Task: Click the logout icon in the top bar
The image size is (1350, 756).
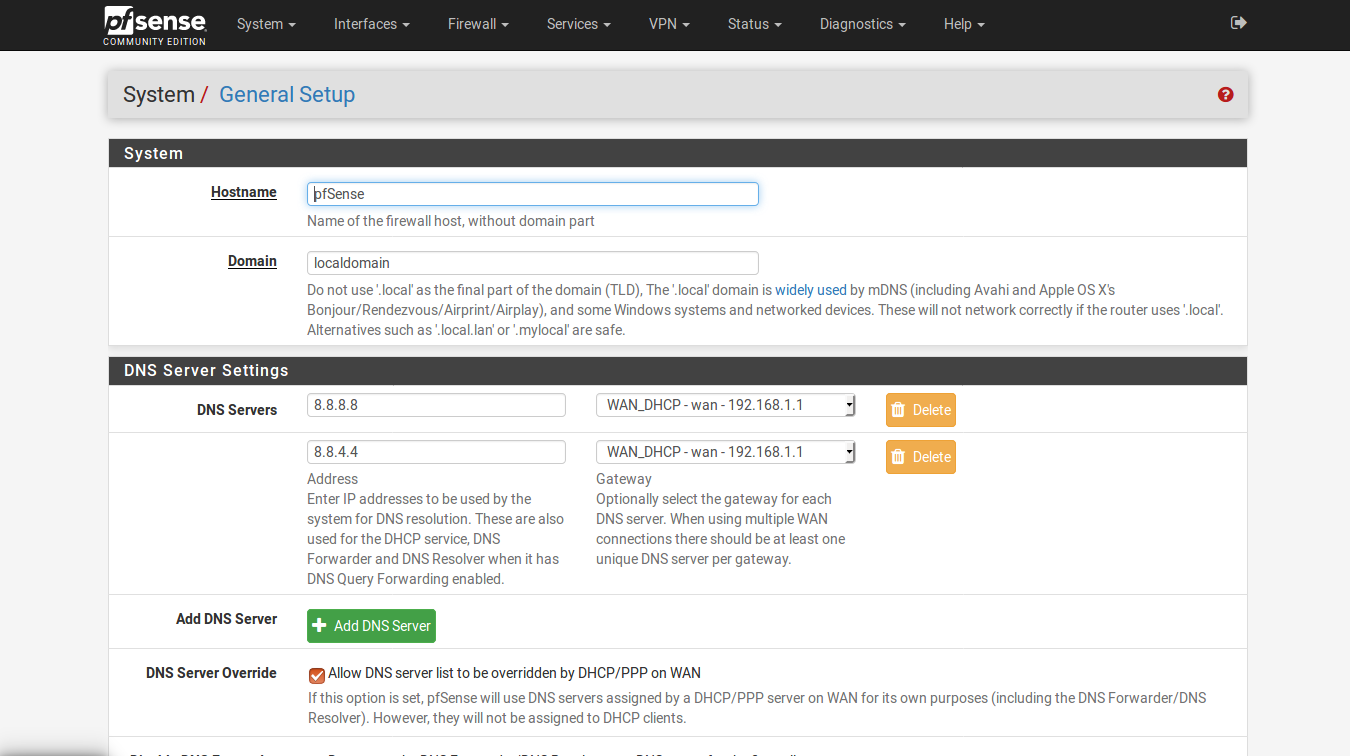Action: (x=1238, y=23)
